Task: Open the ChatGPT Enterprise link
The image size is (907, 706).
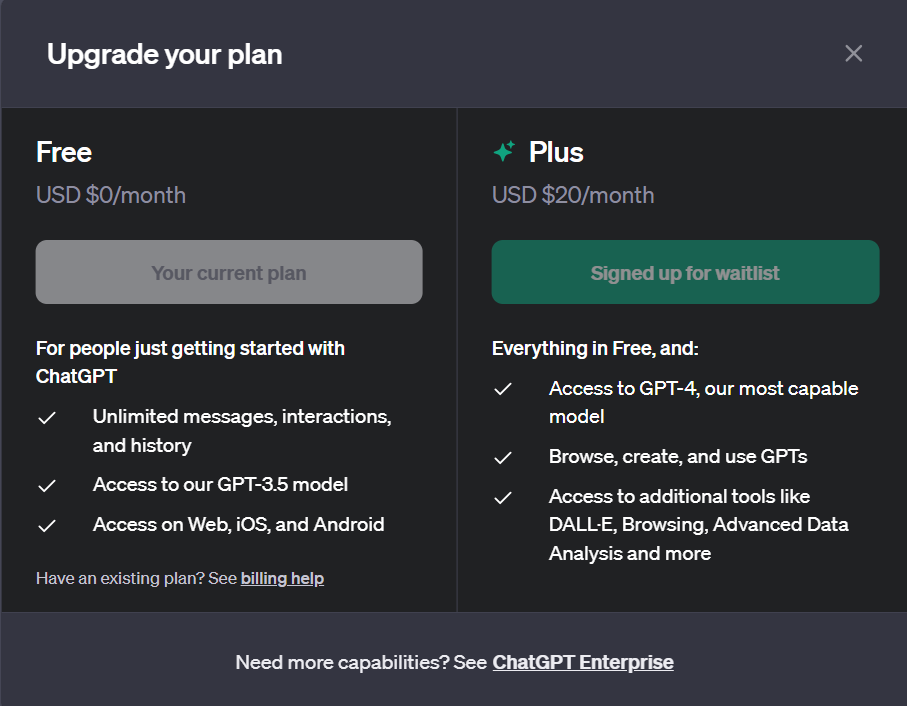Action: 583,662
